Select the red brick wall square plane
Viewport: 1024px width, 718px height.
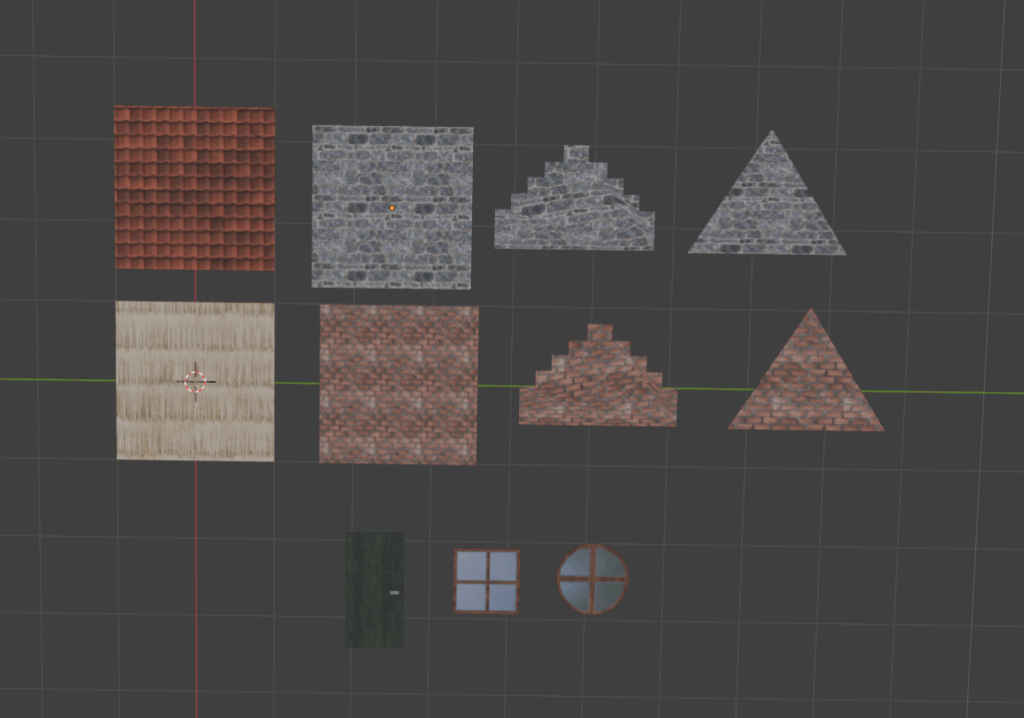[398, 385]
